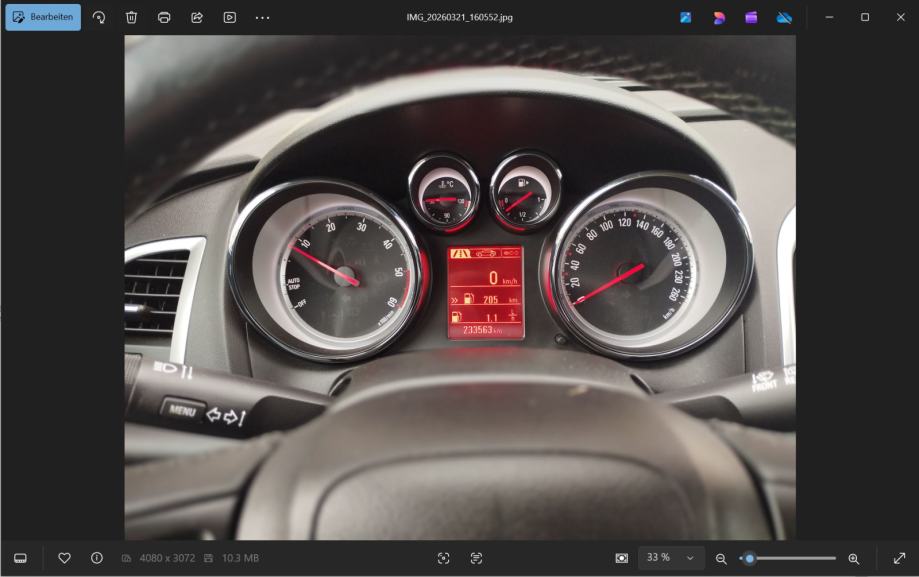The image size is (919, 577).
Task: Delete the photo with the trash icon
Action: tap(131, 17)
